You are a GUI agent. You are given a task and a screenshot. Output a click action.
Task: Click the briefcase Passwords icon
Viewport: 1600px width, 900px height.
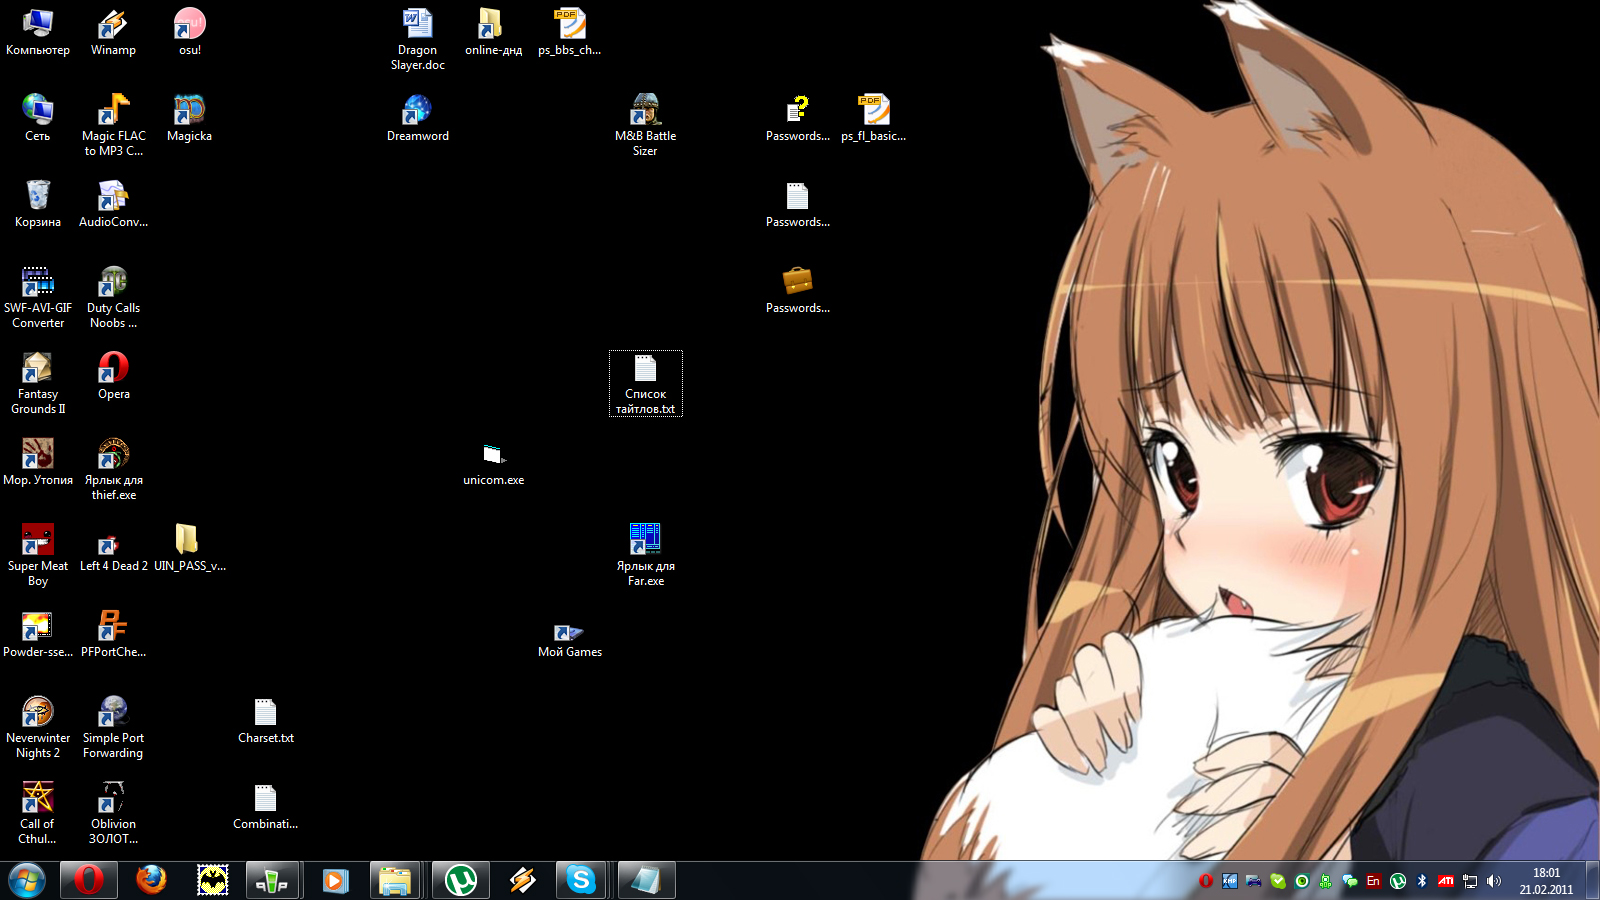pos(797,282)
